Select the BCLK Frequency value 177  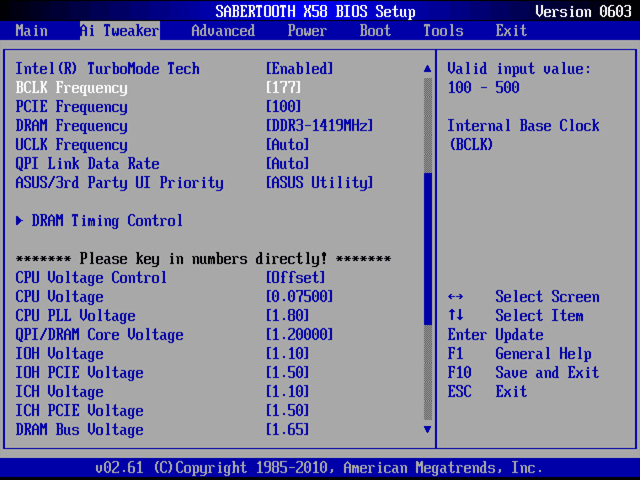284,87
